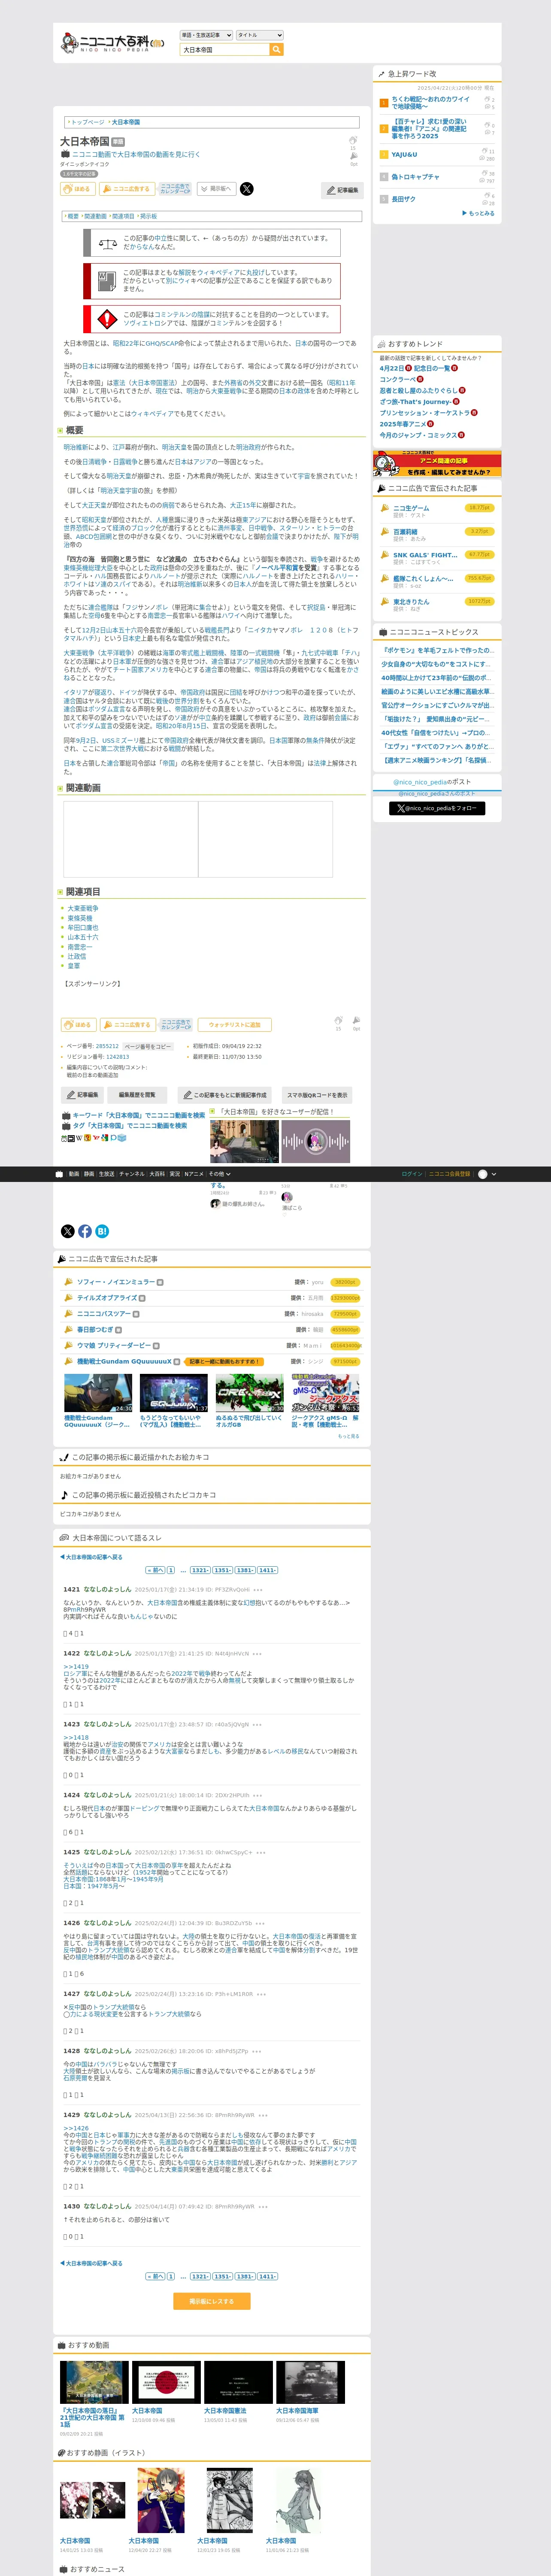The height and width of the screenshot is (2576, 551).
Task: Expand the 掲示板へ button near the title
Action: (x=217, y=189)
